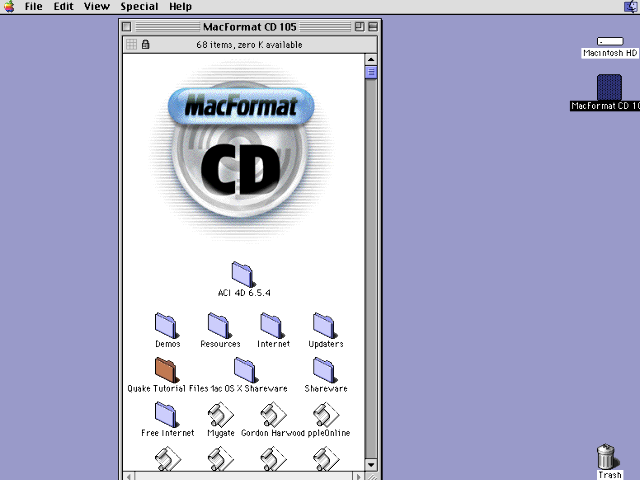Click the 'Quake Tutorial Files' label
The height and width of the screenshot is (480, 640).
tap(168, 389)
